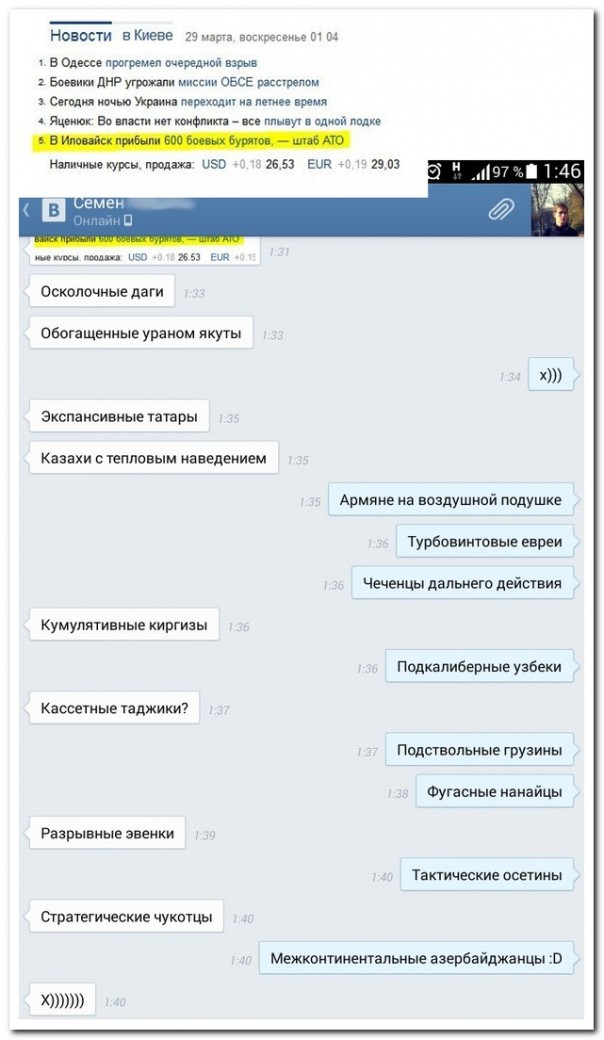This screenshot has height=1040, width=604.
Task: Click the USD exchange rate link
Action: 213,164
